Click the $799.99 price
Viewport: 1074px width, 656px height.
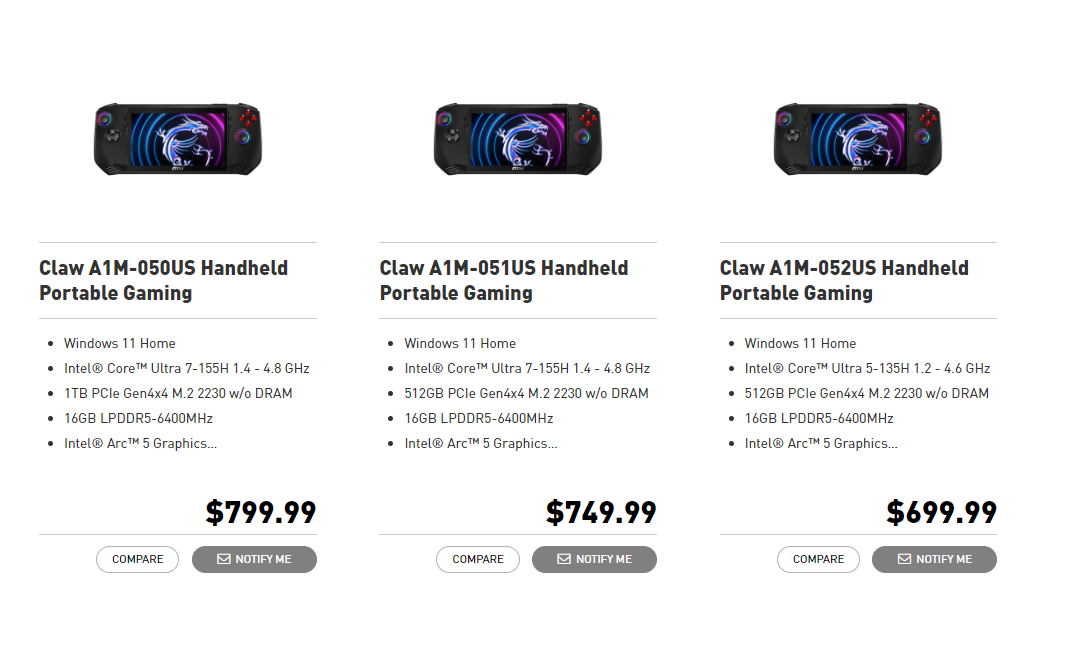point(261,512)
